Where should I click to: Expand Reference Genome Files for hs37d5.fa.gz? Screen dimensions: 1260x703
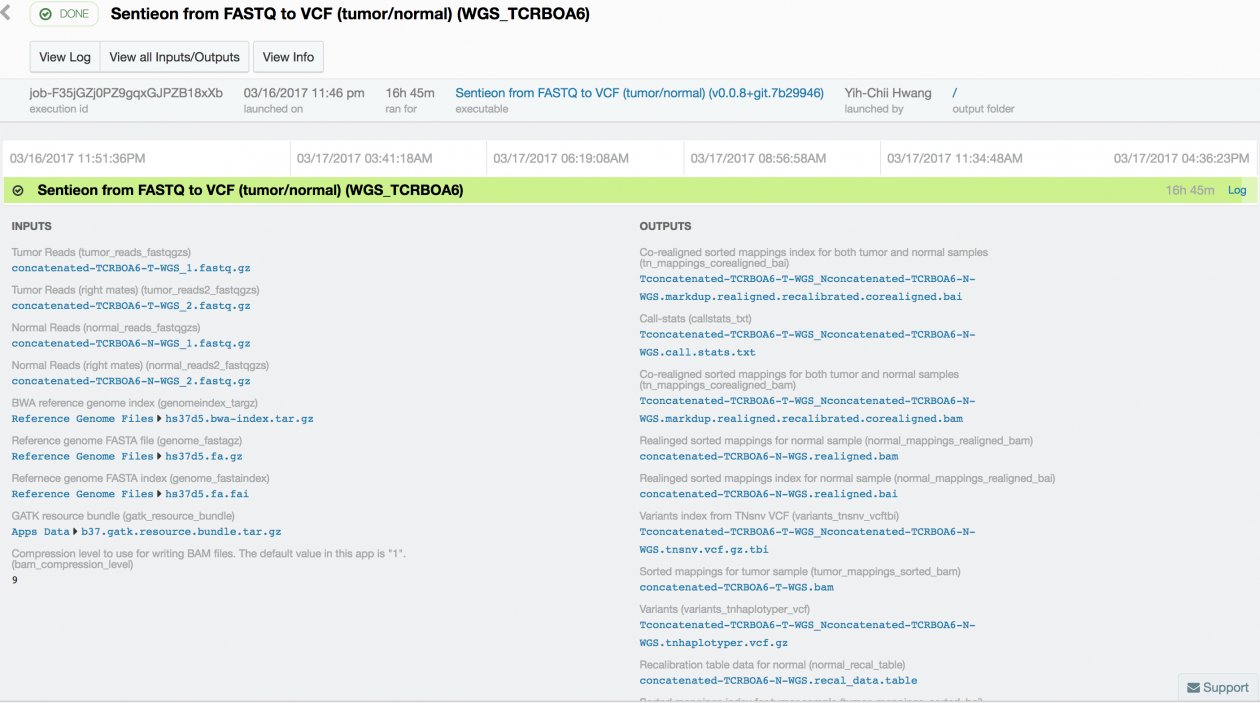[x=83, y=456]
